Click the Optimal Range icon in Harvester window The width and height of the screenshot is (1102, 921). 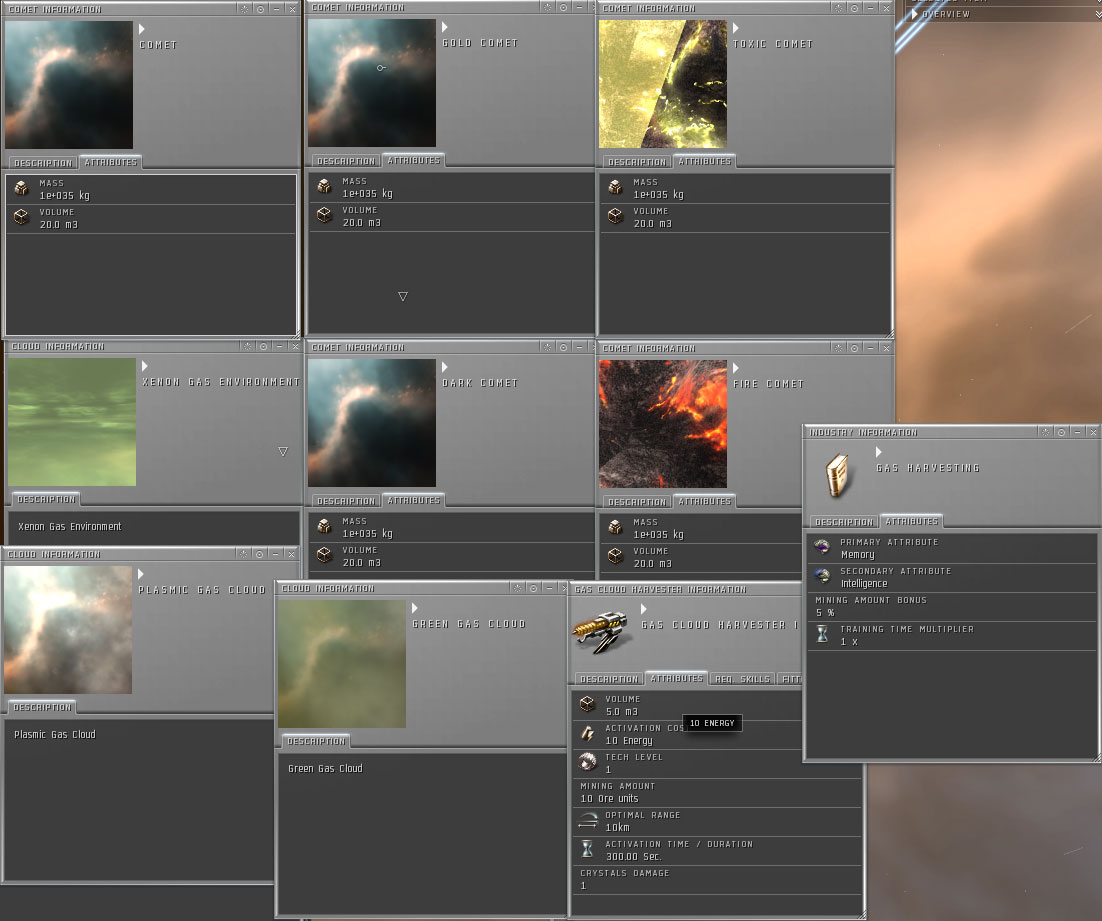tap(587, 820)
